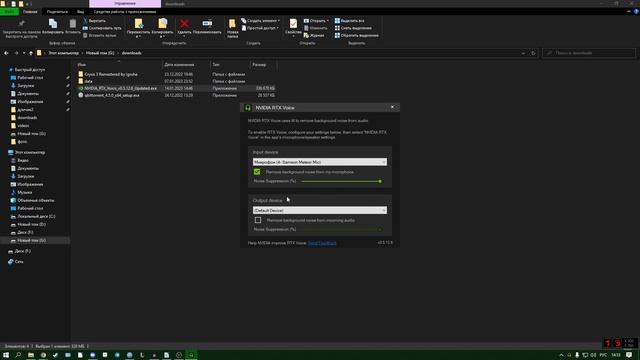The width and height of the screenshot is (640, 360).
Task: Open Input device dropdown in RTX Voice
Action: coord(320,162)
